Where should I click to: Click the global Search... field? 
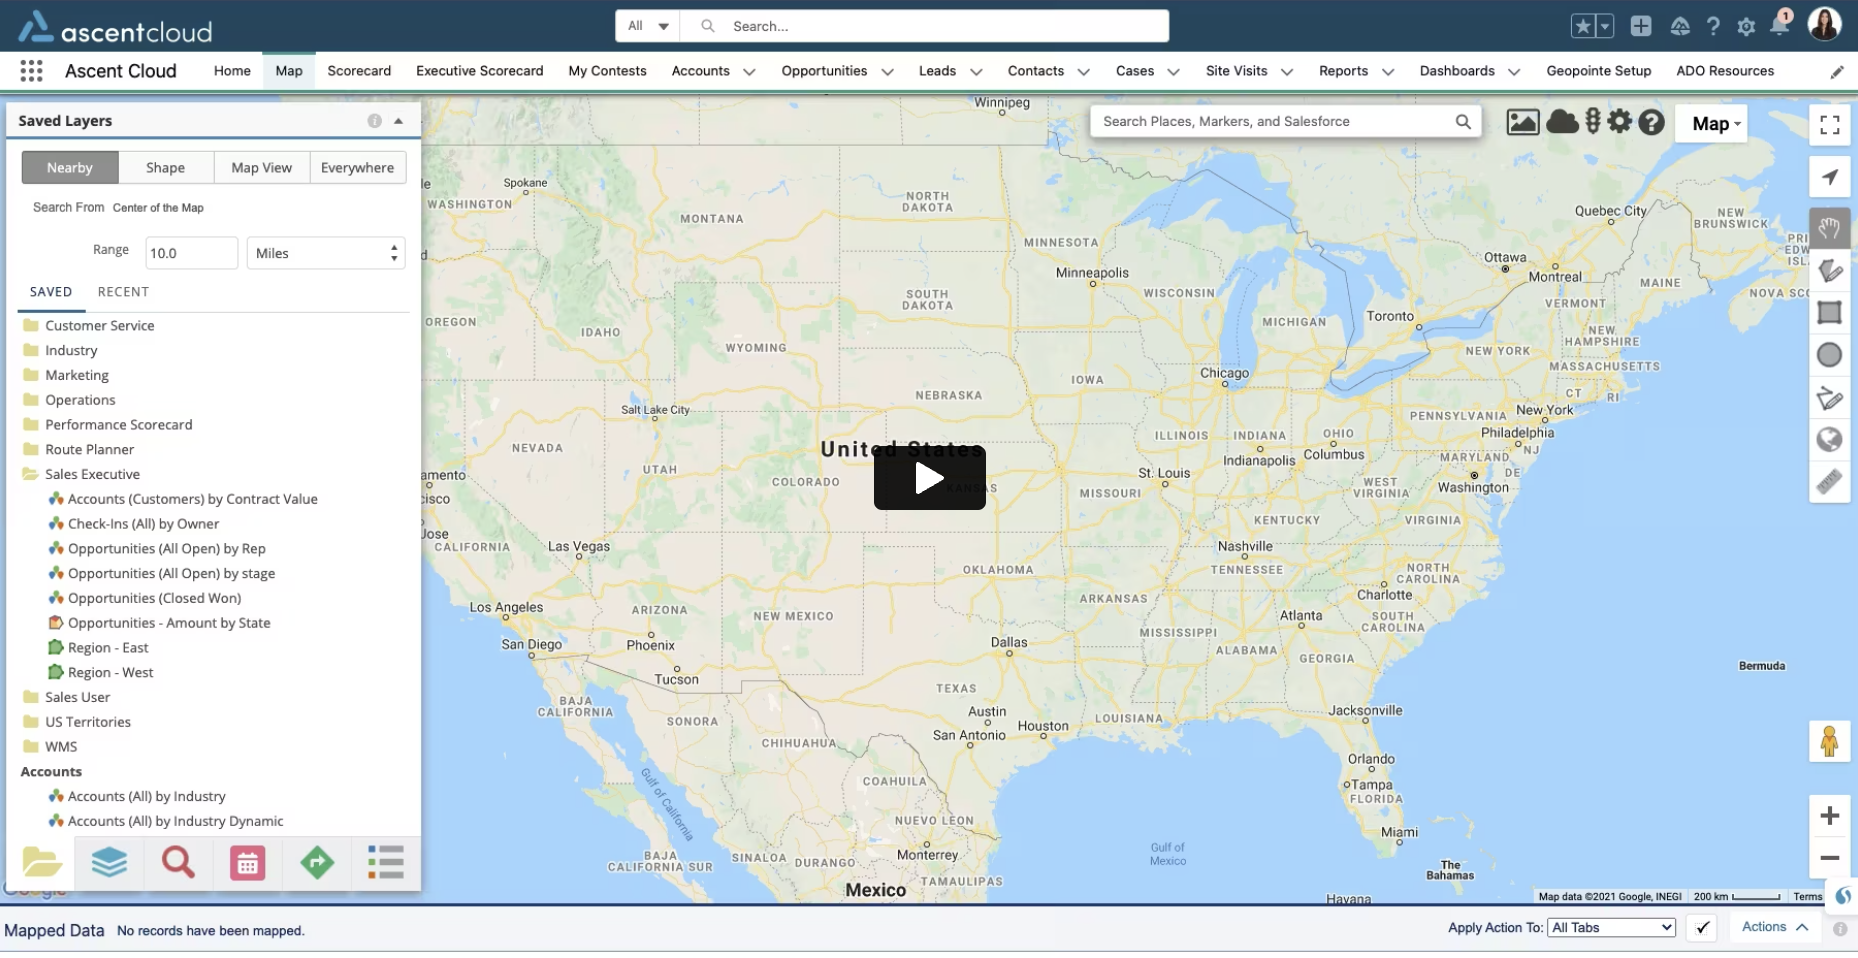tap(925, 26)
